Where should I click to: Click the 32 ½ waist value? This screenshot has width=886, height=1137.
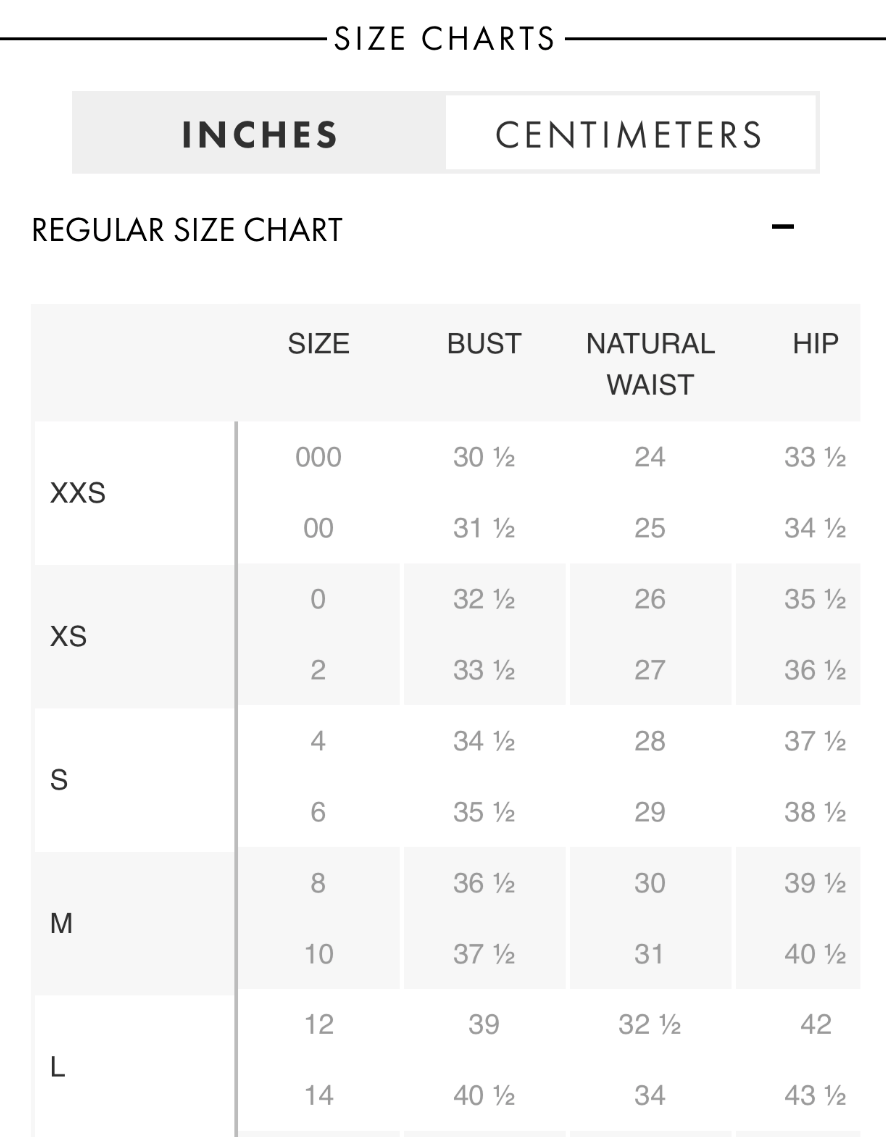click(x=650, y=1024)
